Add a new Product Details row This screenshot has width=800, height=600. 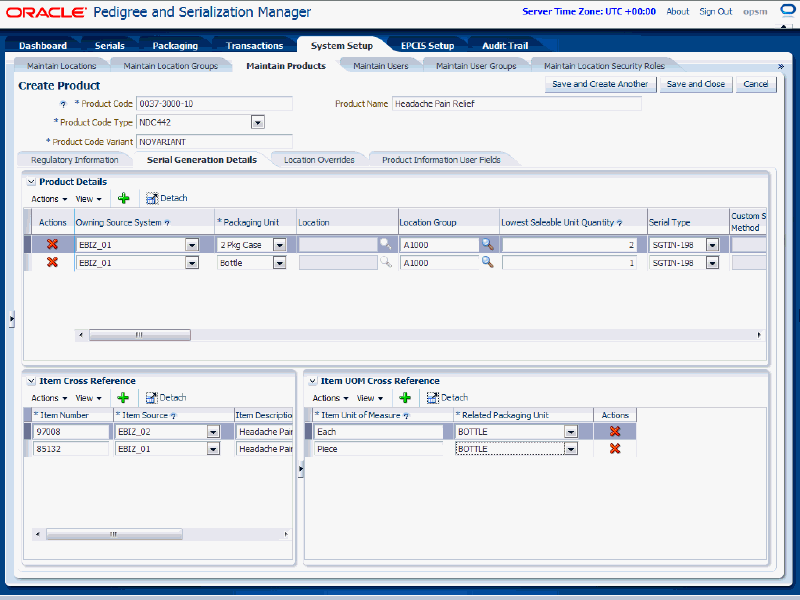click(123, 198)
